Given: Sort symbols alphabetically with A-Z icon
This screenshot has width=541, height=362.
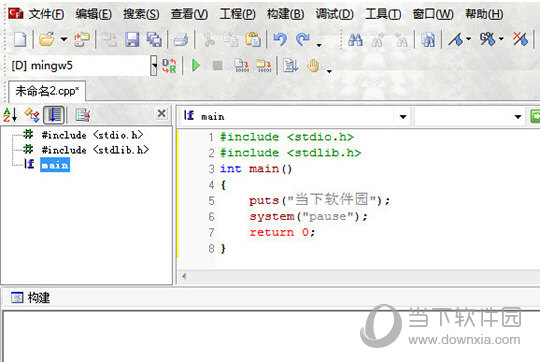Looking at the screenshot, I should tap(10, 115).
